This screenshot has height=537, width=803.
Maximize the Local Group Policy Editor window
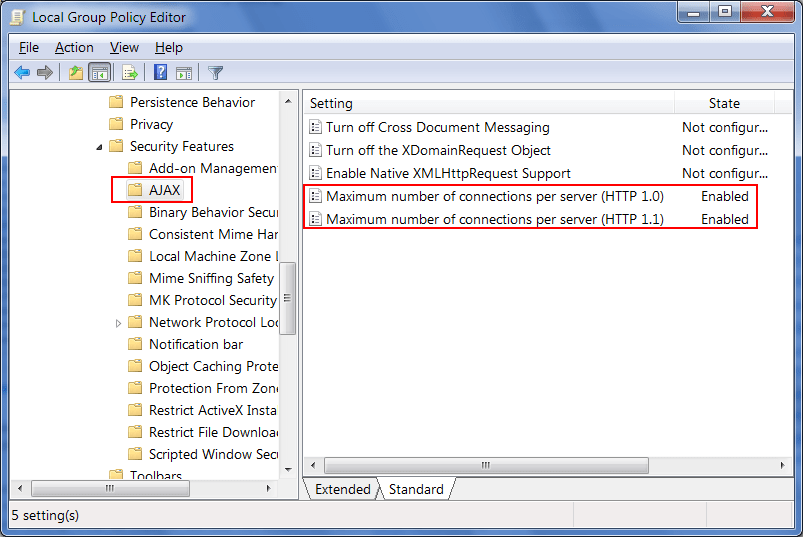pyautogui.click(x=725, y=11)
